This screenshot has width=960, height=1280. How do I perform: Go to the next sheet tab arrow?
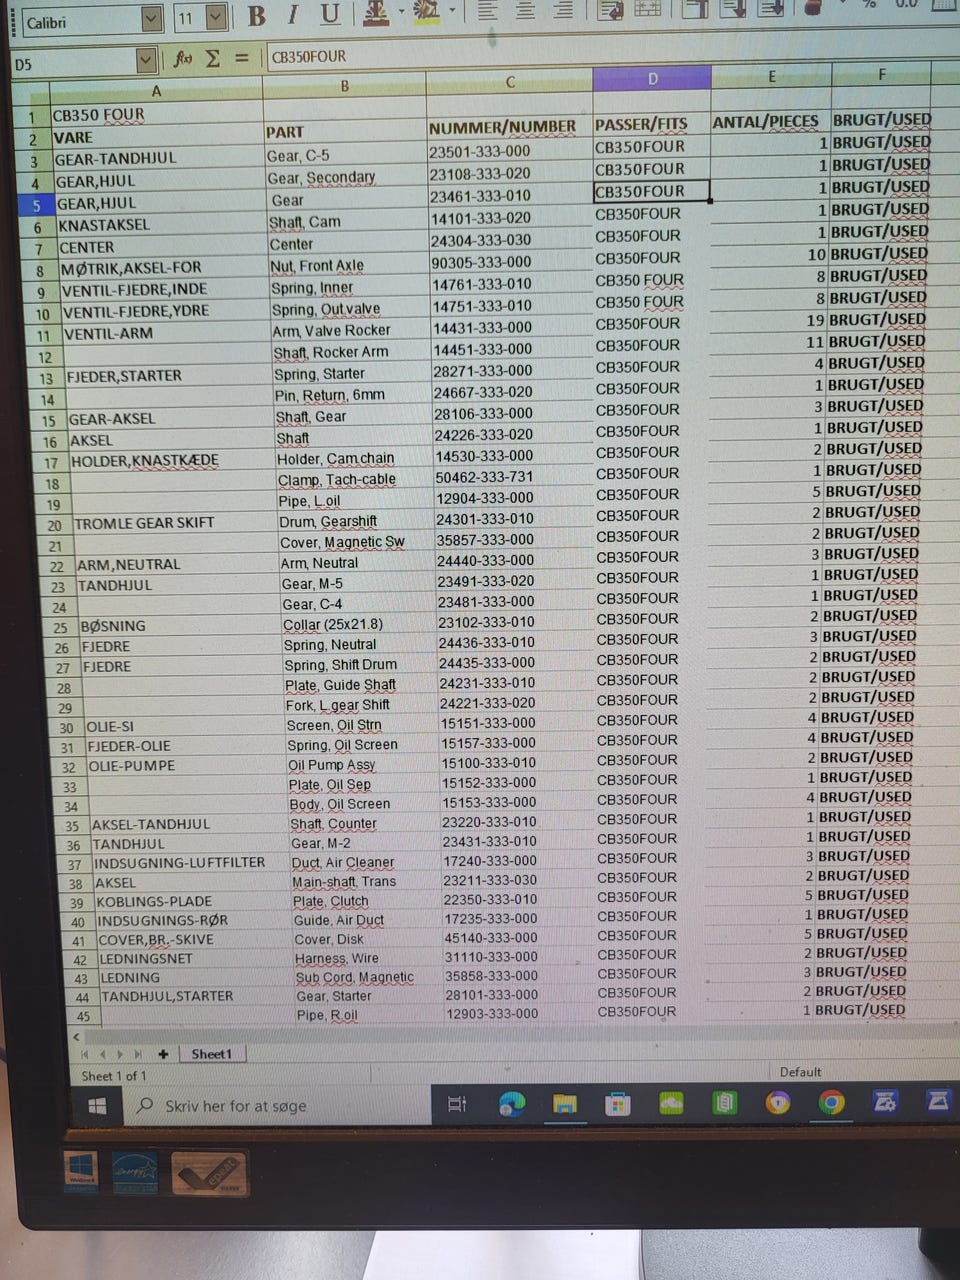[120, 1054]
